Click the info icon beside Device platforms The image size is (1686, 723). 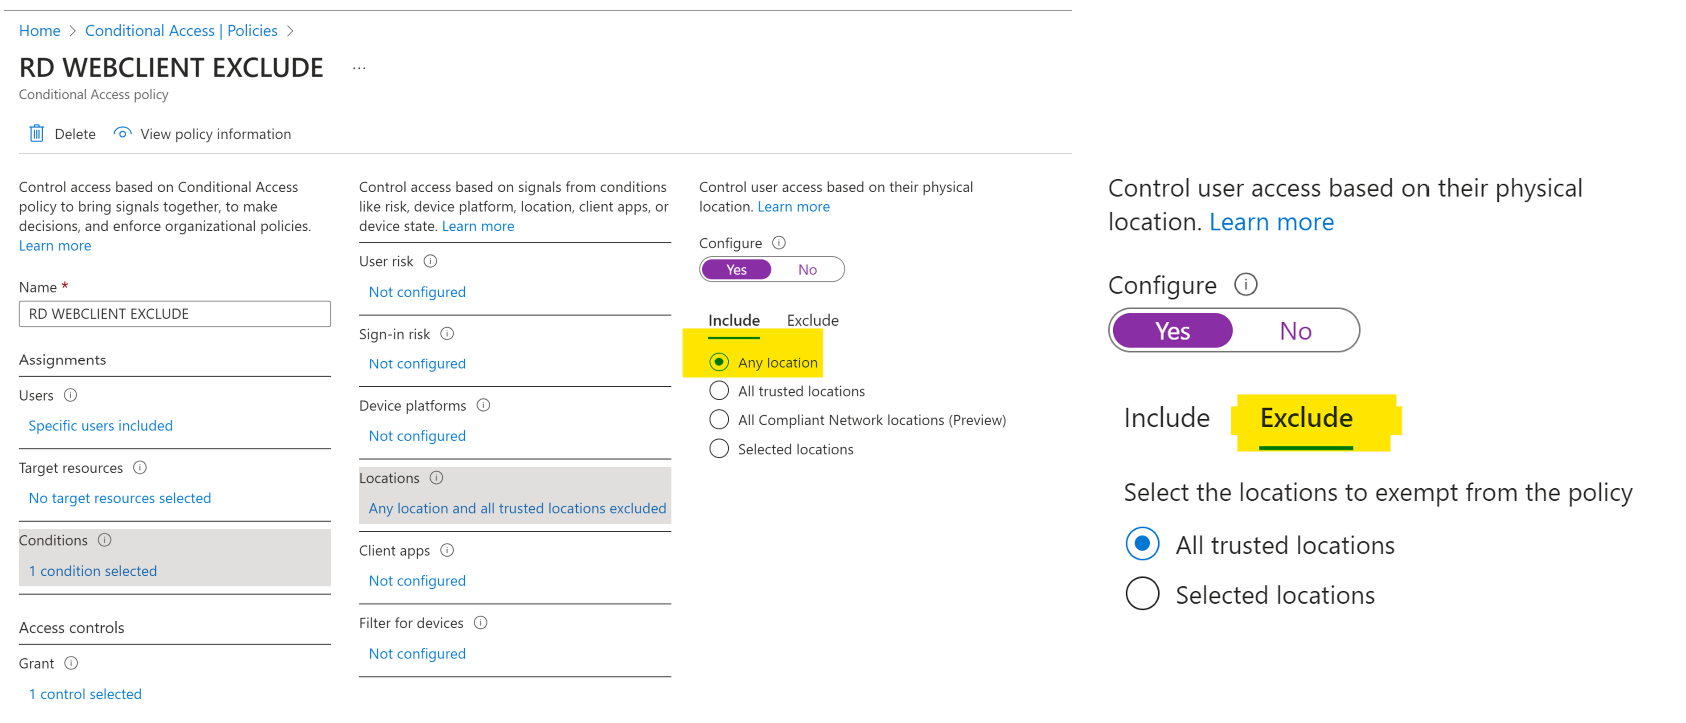pos(483,405)
